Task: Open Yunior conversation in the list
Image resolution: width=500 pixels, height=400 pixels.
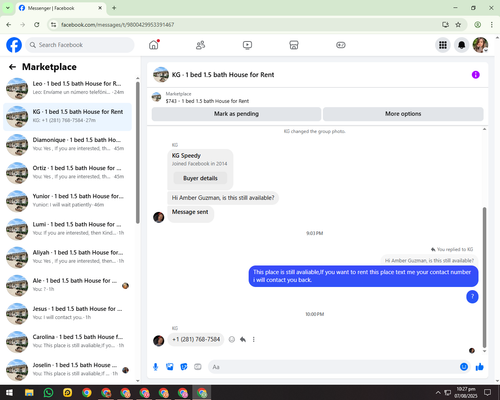Action: (x=67, y=201)
